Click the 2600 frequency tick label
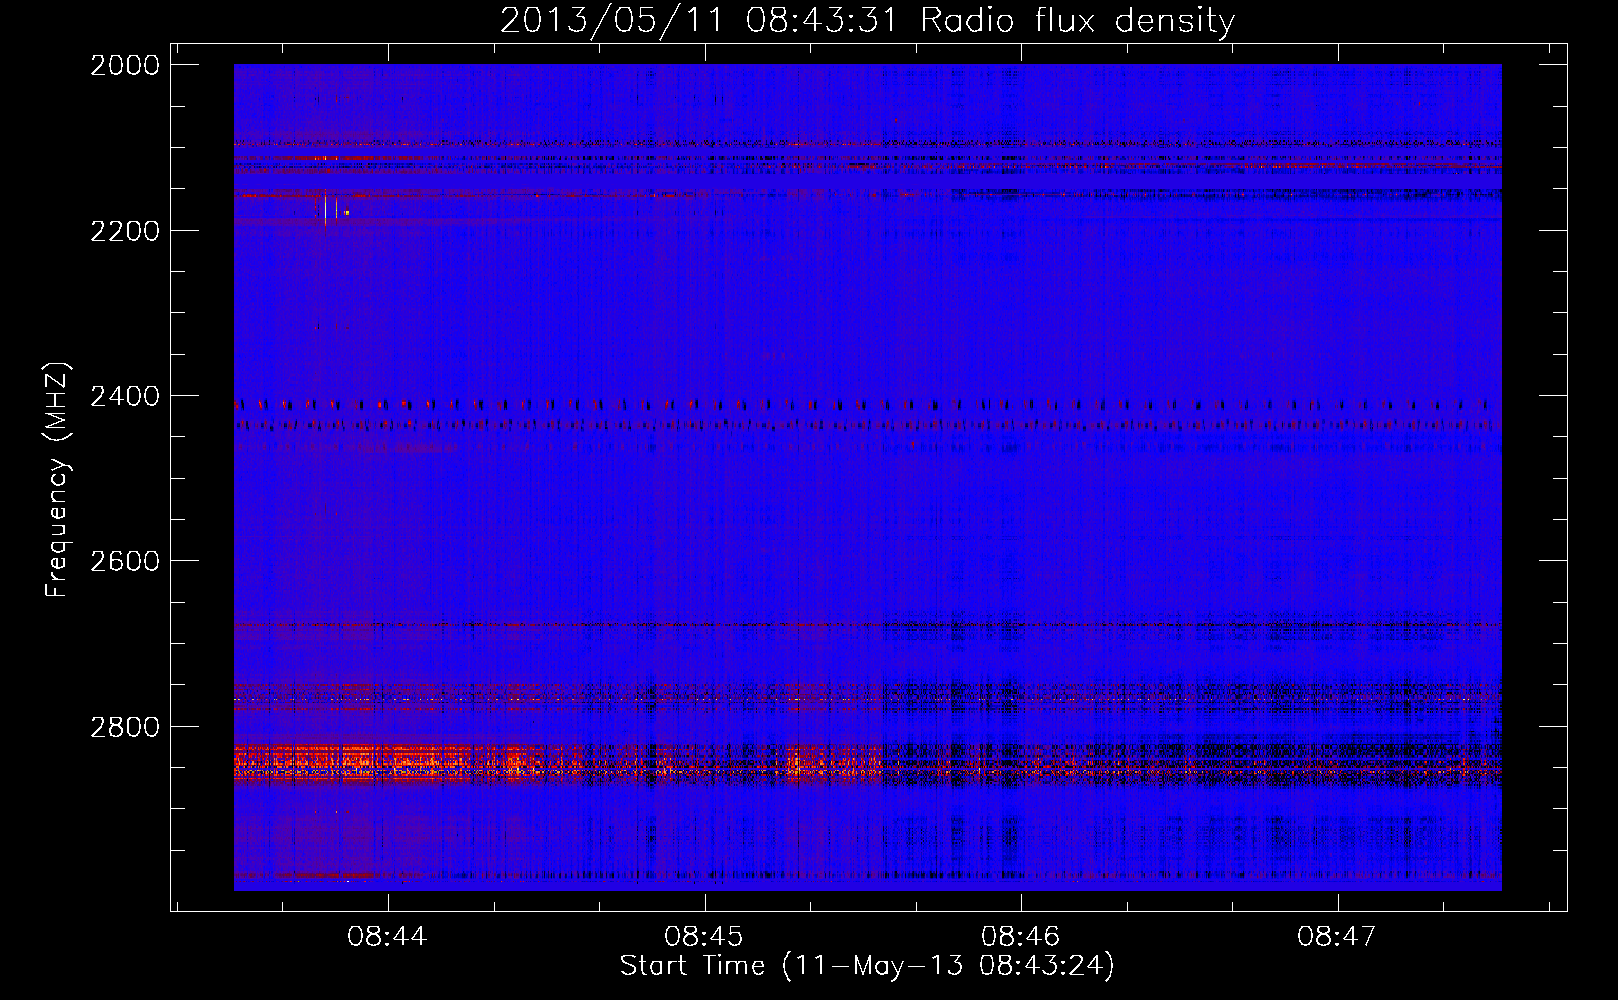Viewport: 1618px width, 1000px height. point(125,561)
